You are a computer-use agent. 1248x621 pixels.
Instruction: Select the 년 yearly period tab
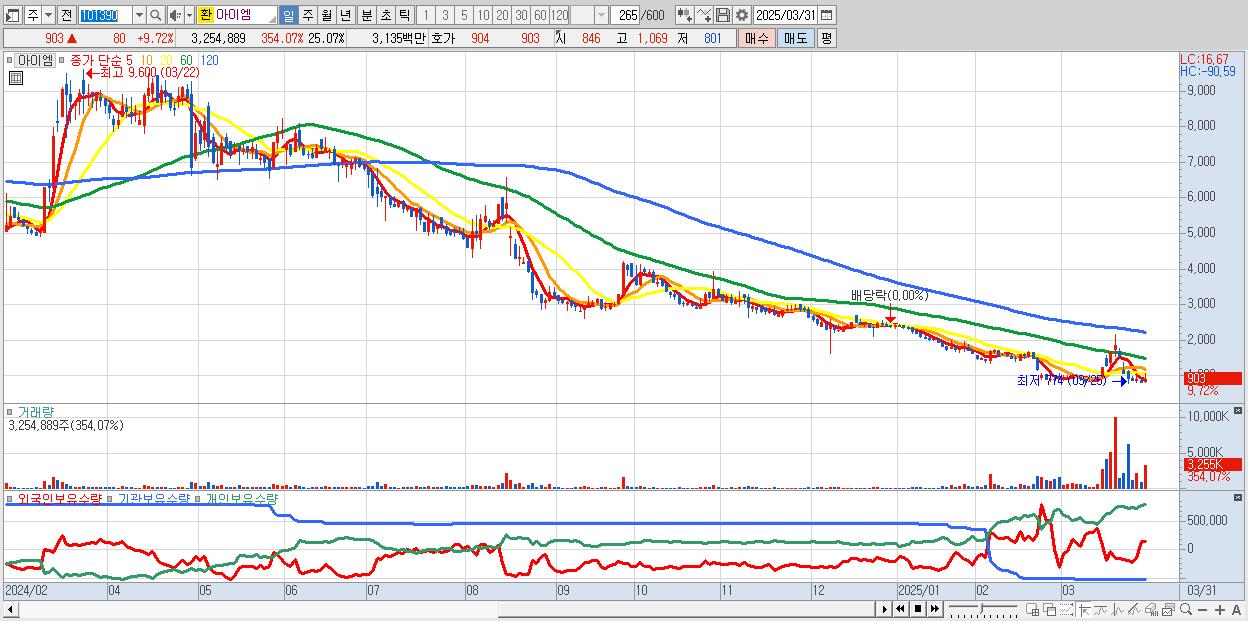345,15
